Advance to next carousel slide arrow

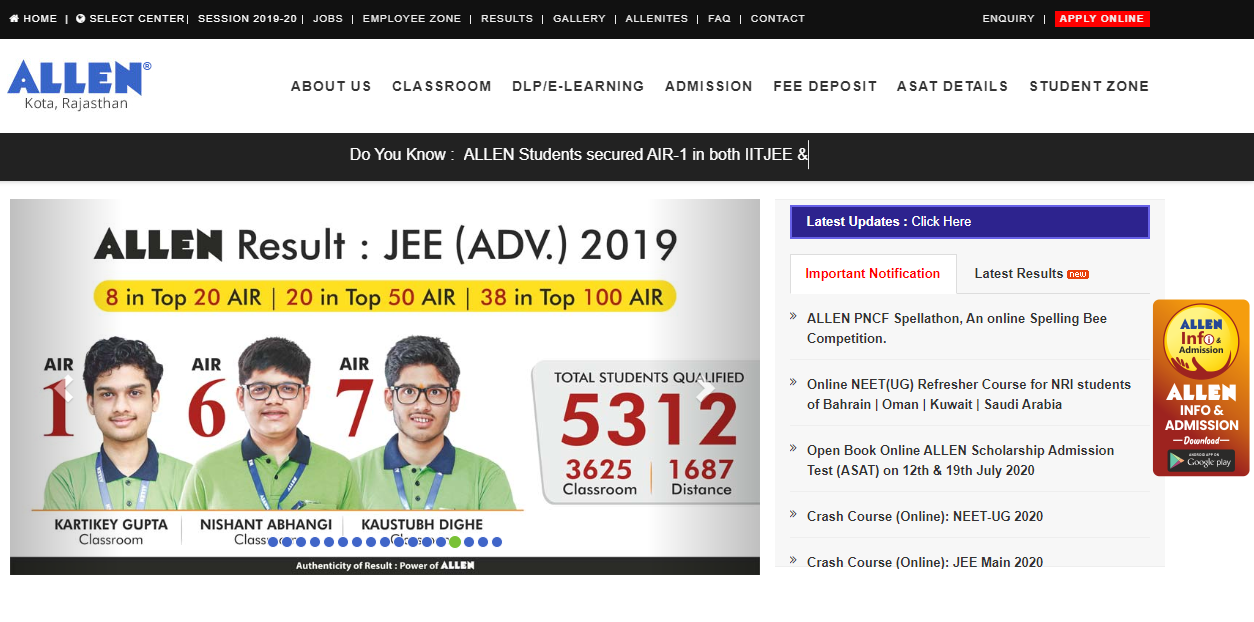click(x=704, y=388)
